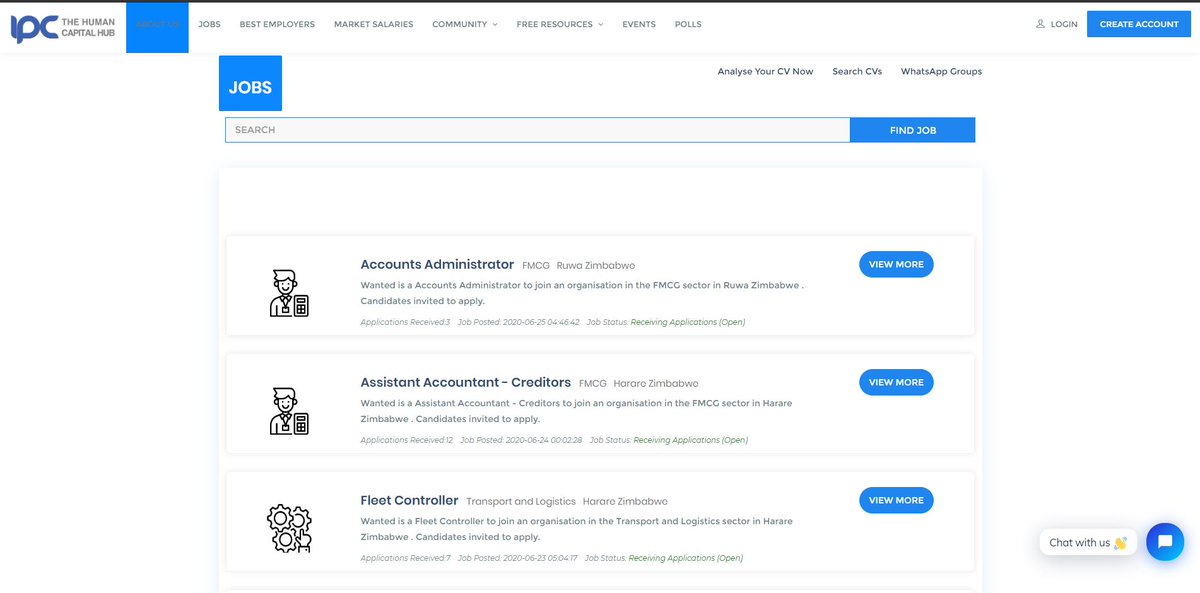Click 'Harare Zimbabwe' beside Fleet Controller

pos(625,502)
